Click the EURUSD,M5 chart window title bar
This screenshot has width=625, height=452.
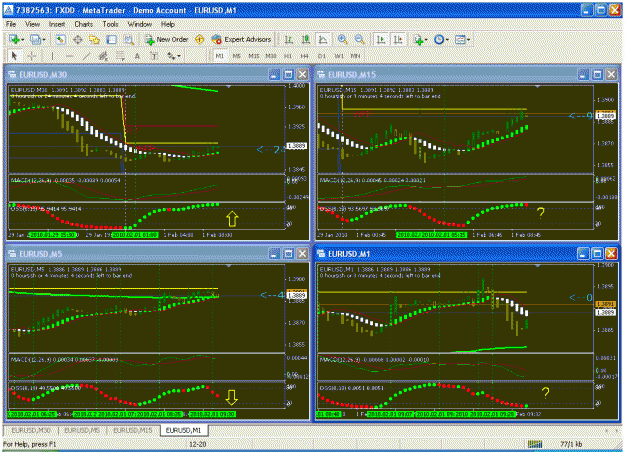click(138, 254)
